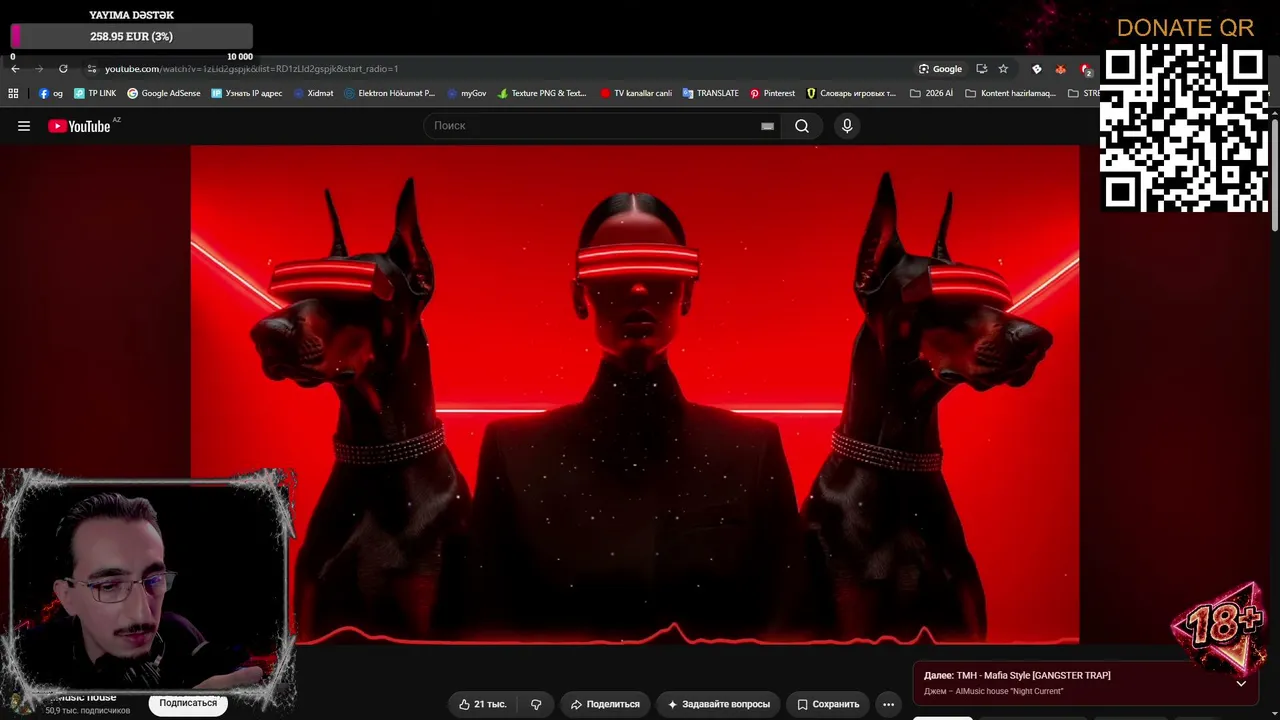The height and width of the screenshot is (720, 1280).
Task: Open the Chrome apps grid shortcut
Action: [x=13, y=93]
